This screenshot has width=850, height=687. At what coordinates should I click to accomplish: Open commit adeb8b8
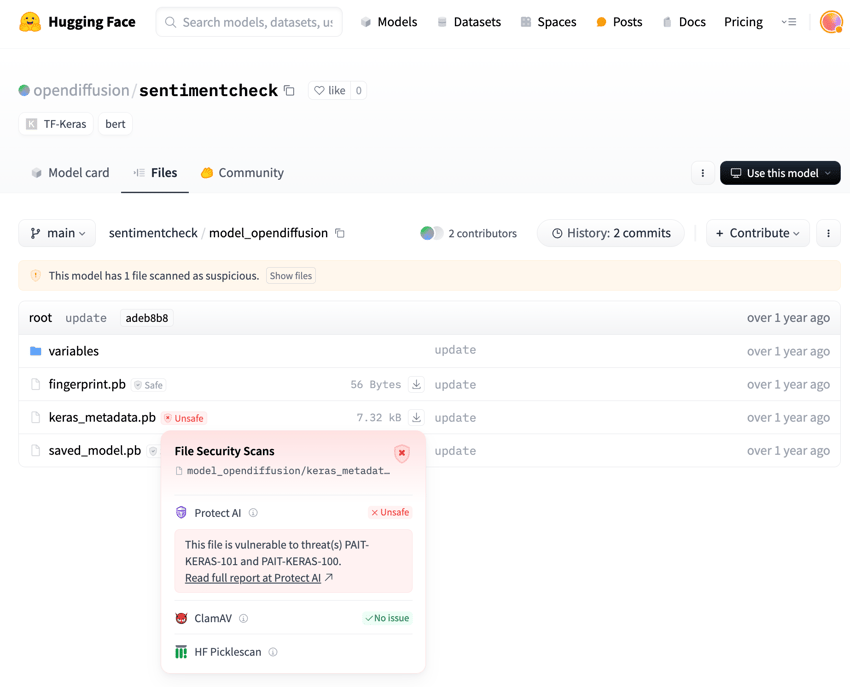pos(146,318)
